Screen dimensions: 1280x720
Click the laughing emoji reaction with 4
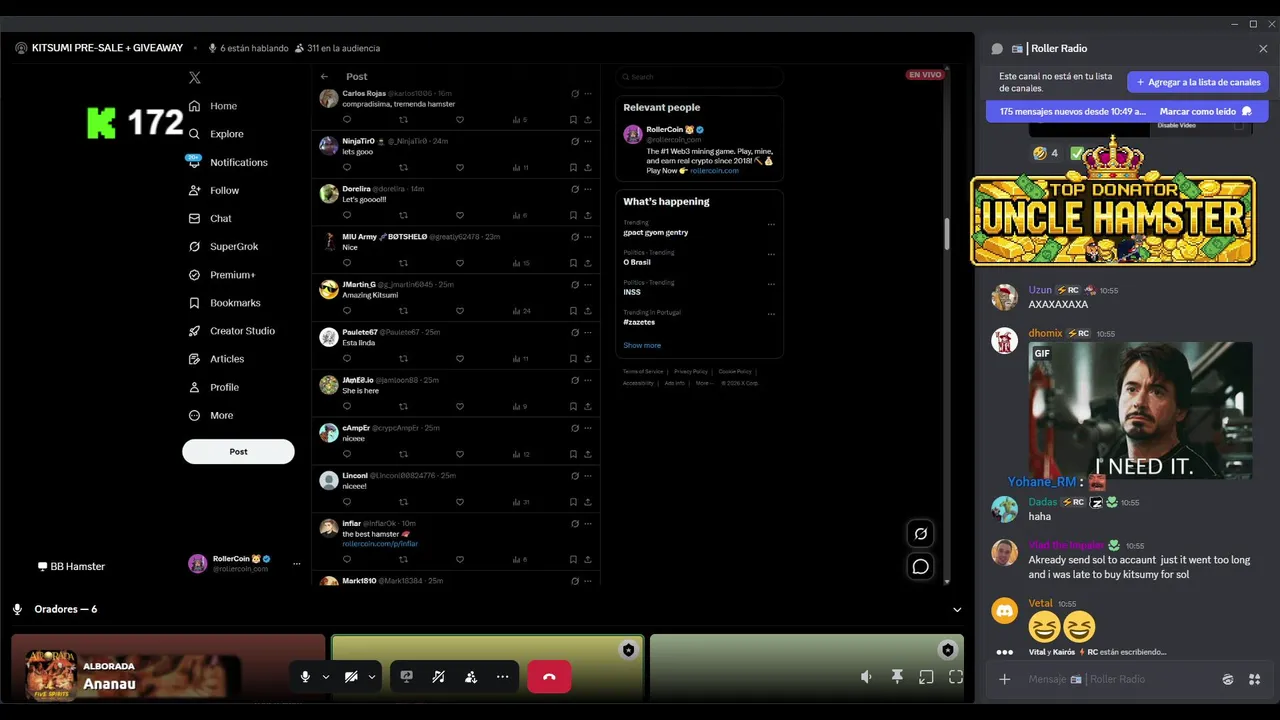click(x=1045, y=153)
